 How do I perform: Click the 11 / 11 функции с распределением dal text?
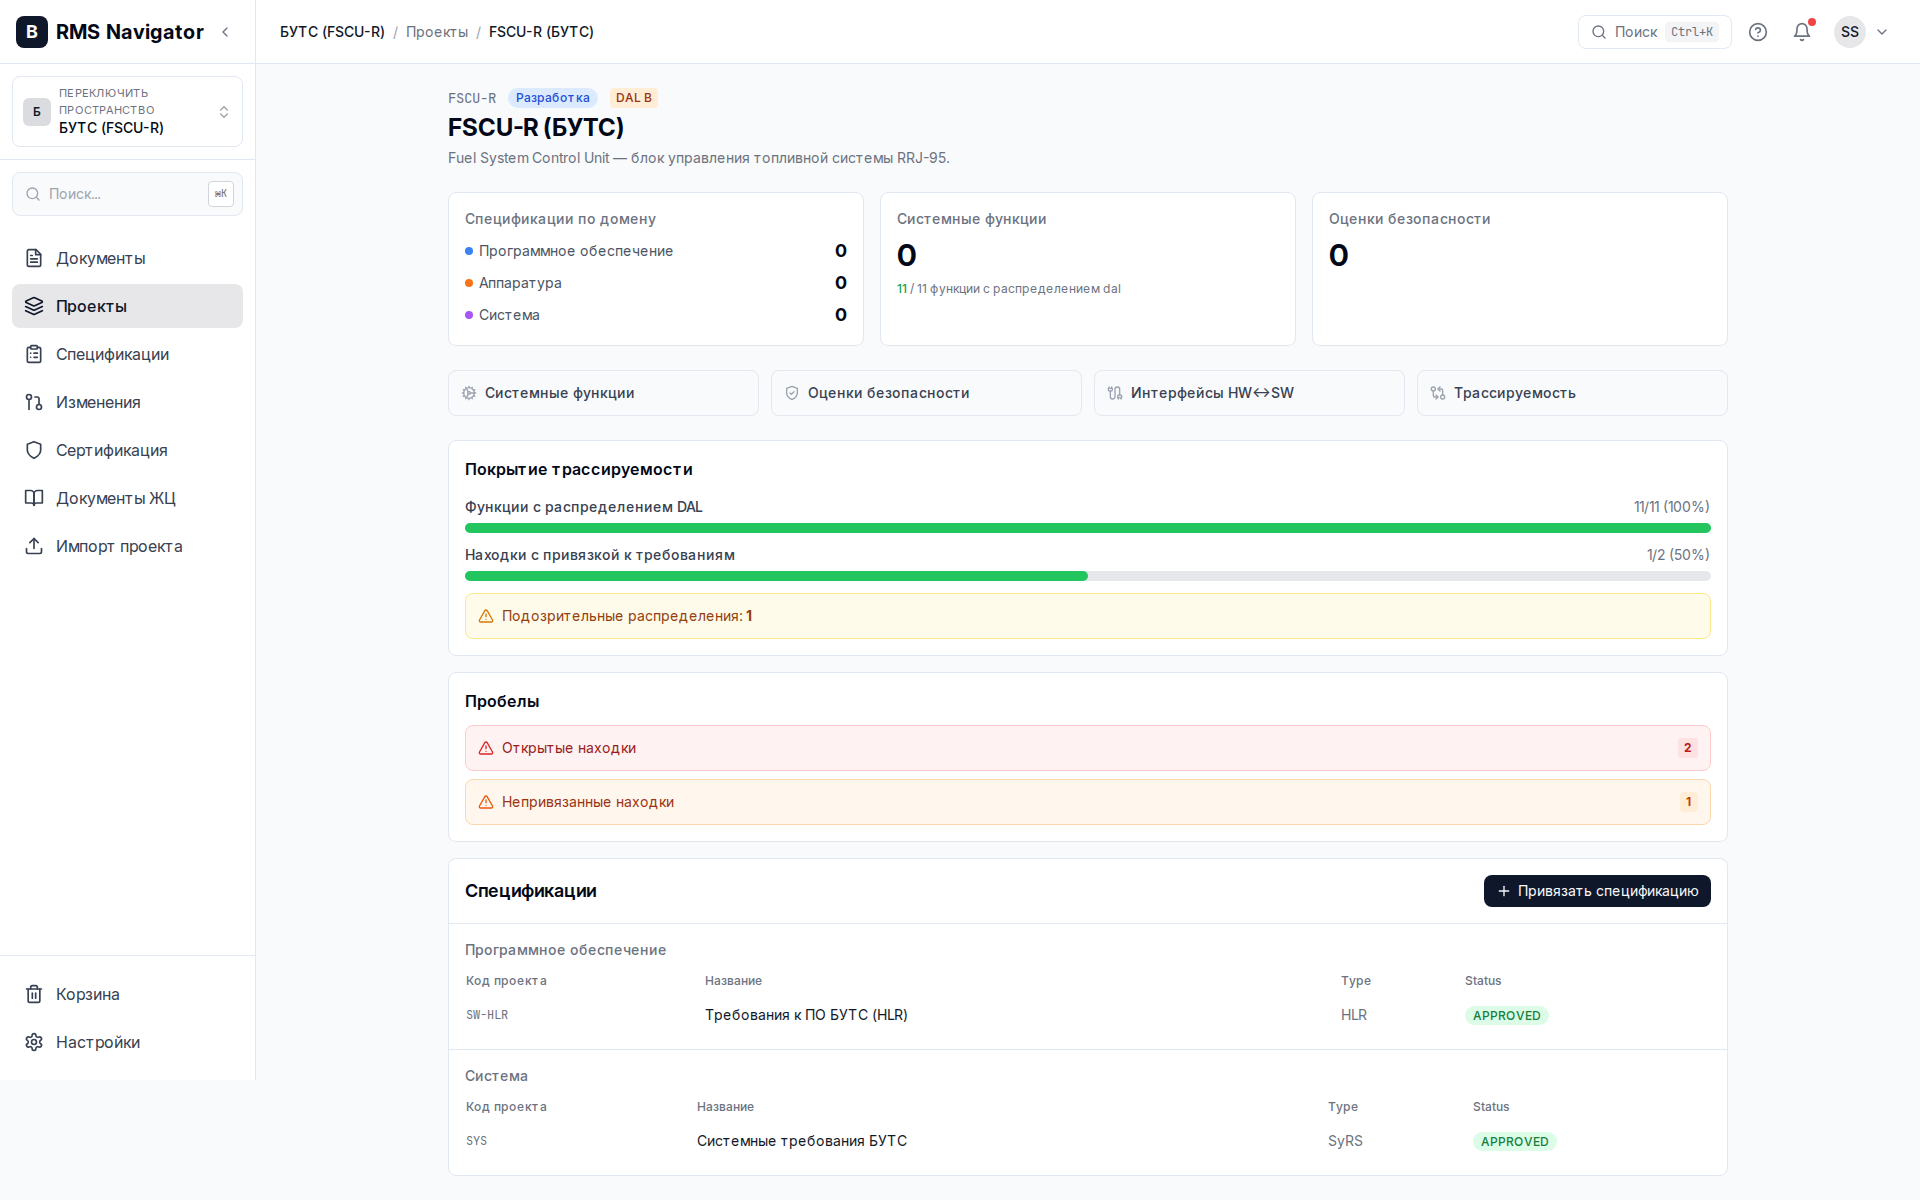(1009, 289)
